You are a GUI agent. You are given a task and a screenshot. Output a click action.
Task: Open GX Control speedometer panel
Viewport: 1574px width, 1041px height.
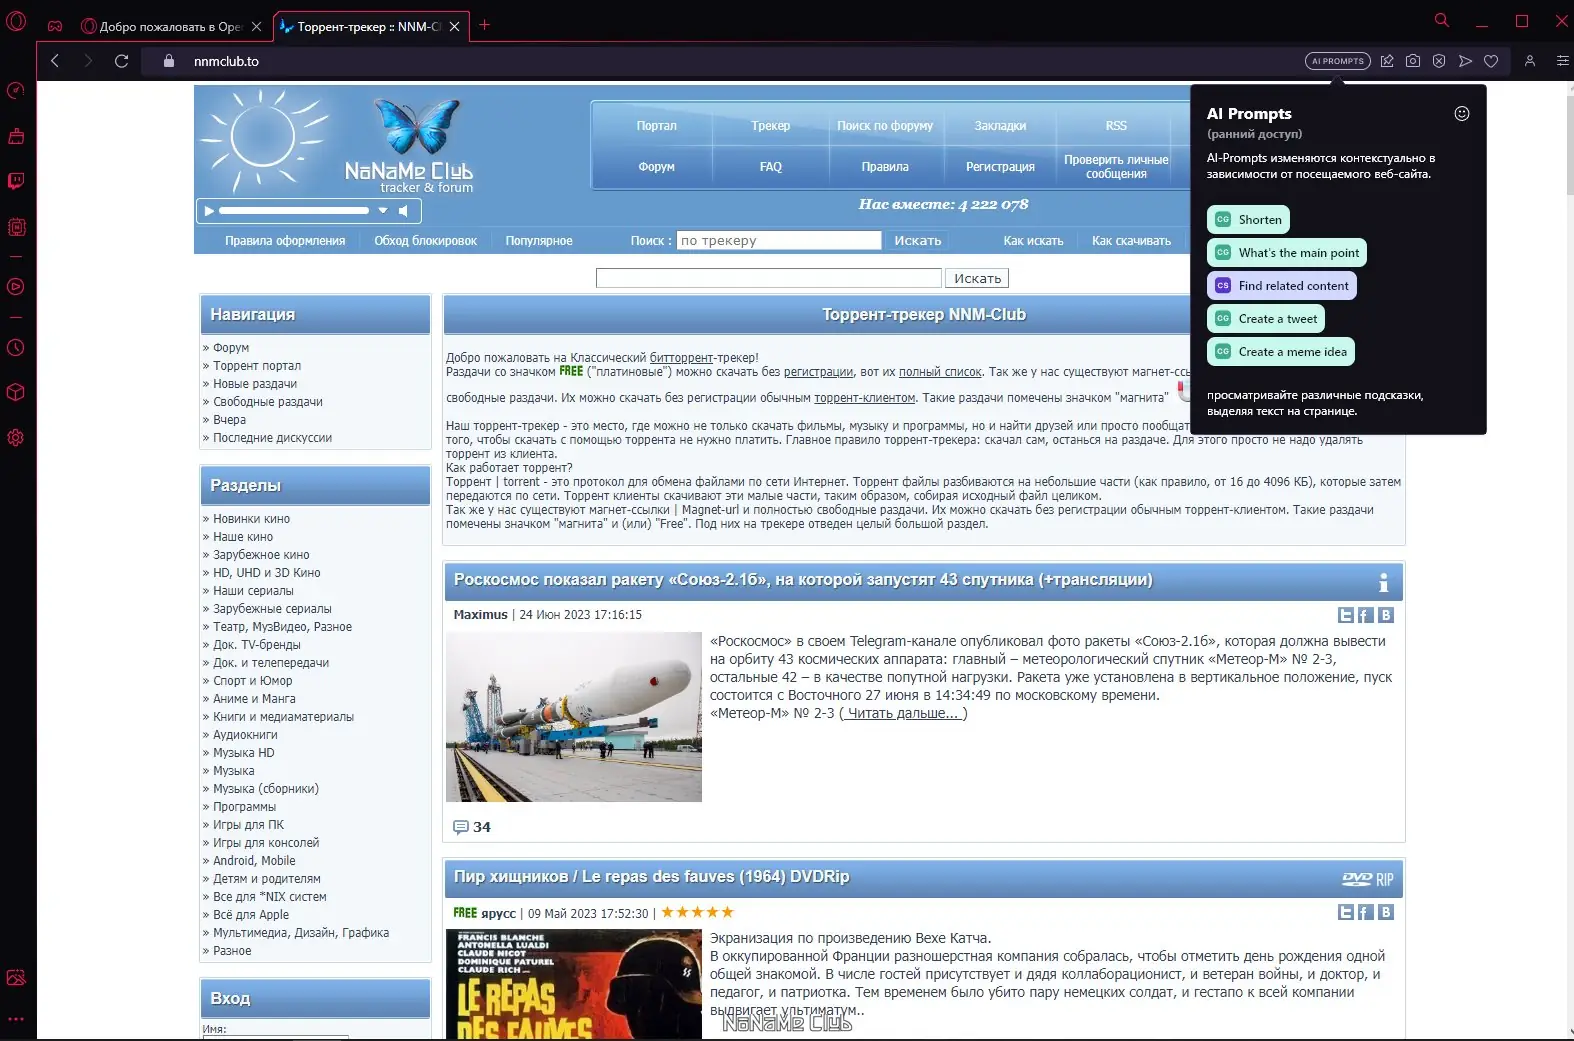click(x=16, y=91)
